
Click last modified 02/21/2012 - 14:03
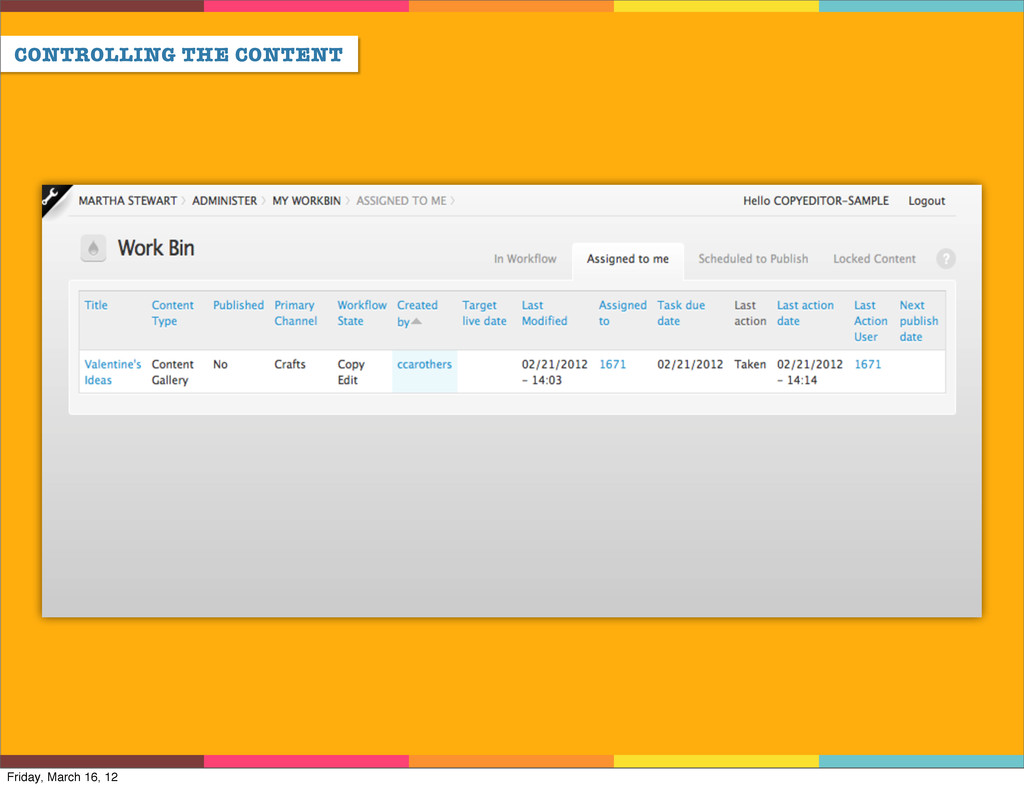[554, 372]
